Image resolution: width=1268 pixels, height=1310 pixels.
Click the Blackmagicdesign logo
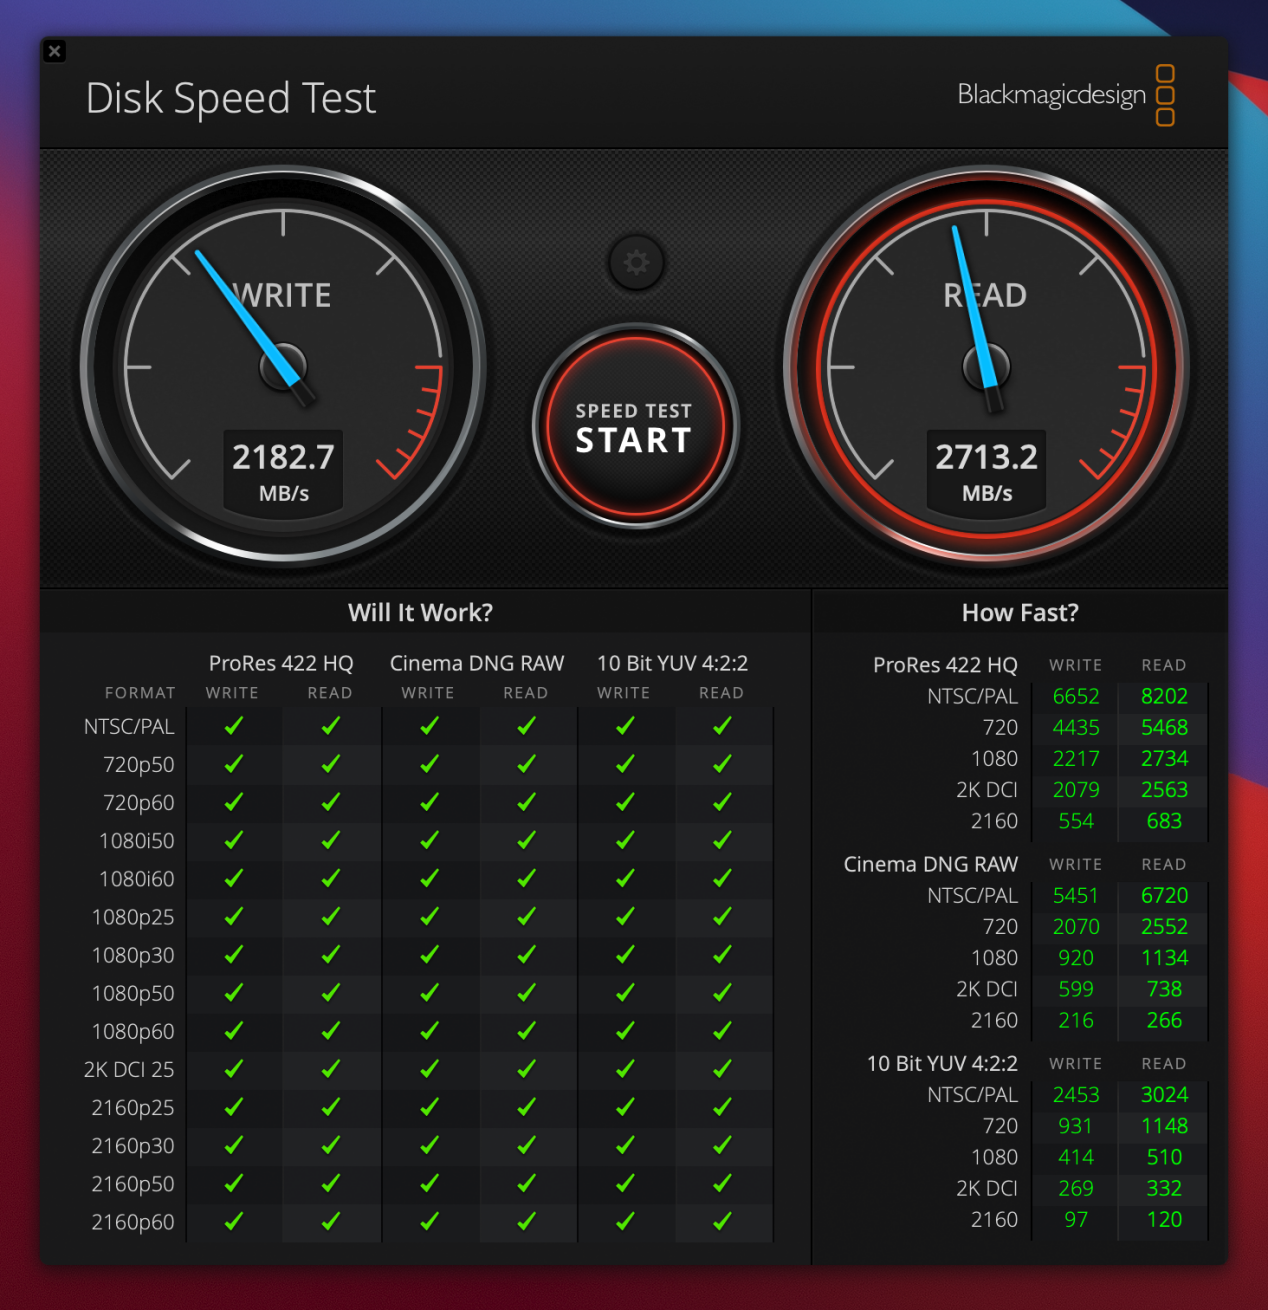coord(1066,95)
